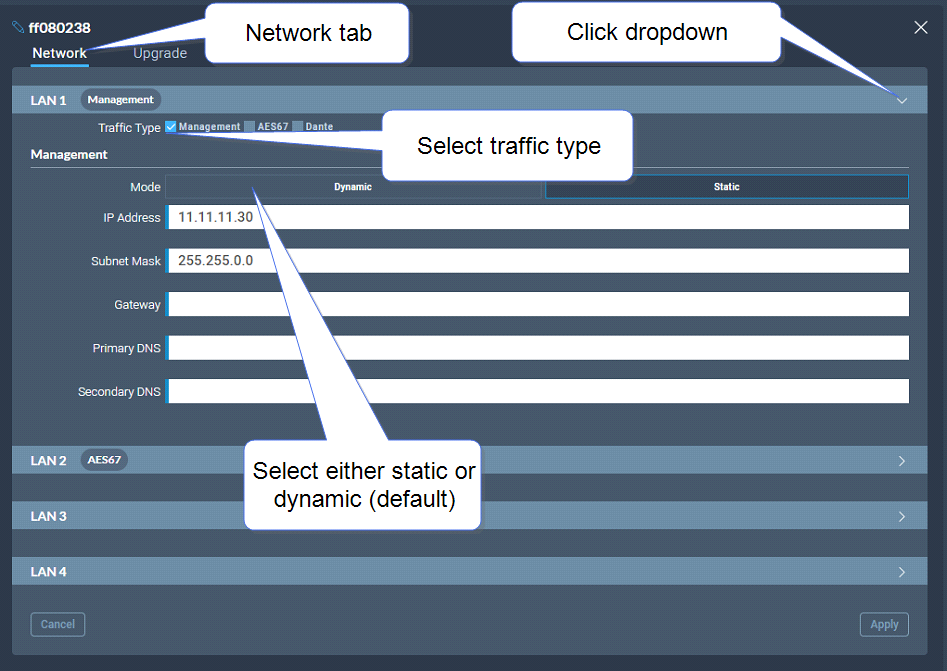Expand the LAN 3 section
This screenshot has width=947, height=671.
pyautogui.click(x=902, y=516)
